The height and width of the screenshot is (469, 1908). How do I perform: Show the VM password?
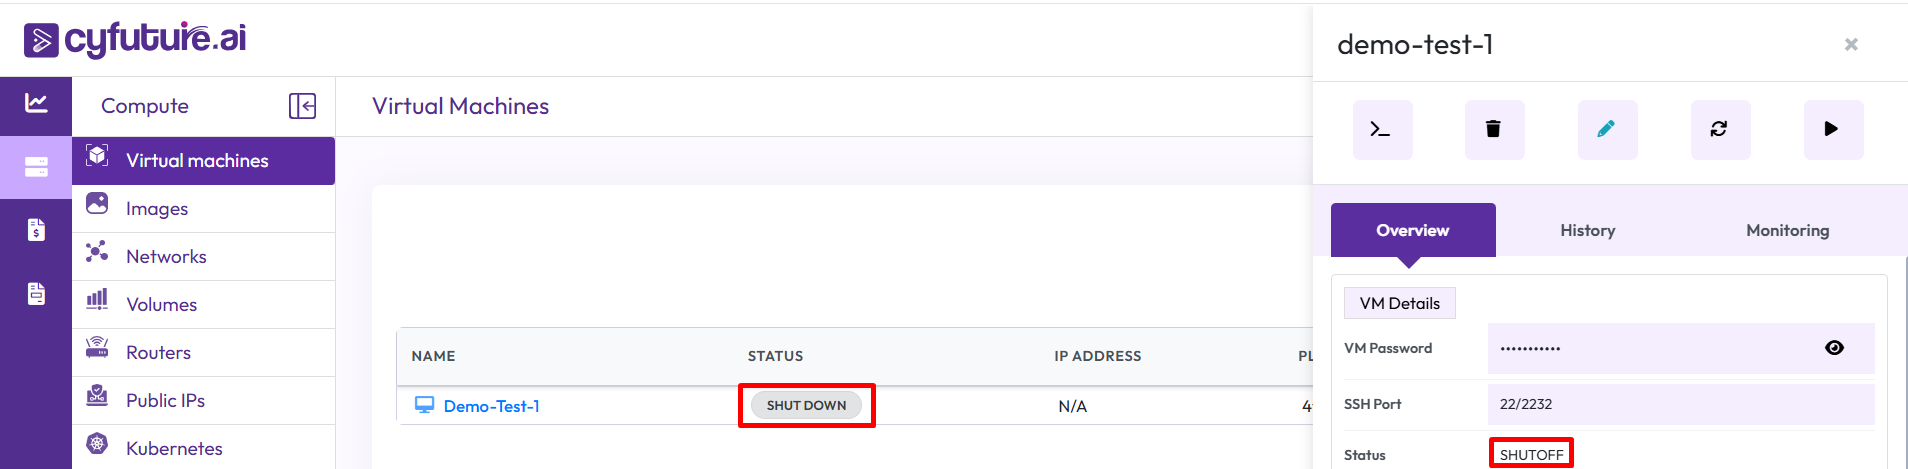click(1834, 348)
